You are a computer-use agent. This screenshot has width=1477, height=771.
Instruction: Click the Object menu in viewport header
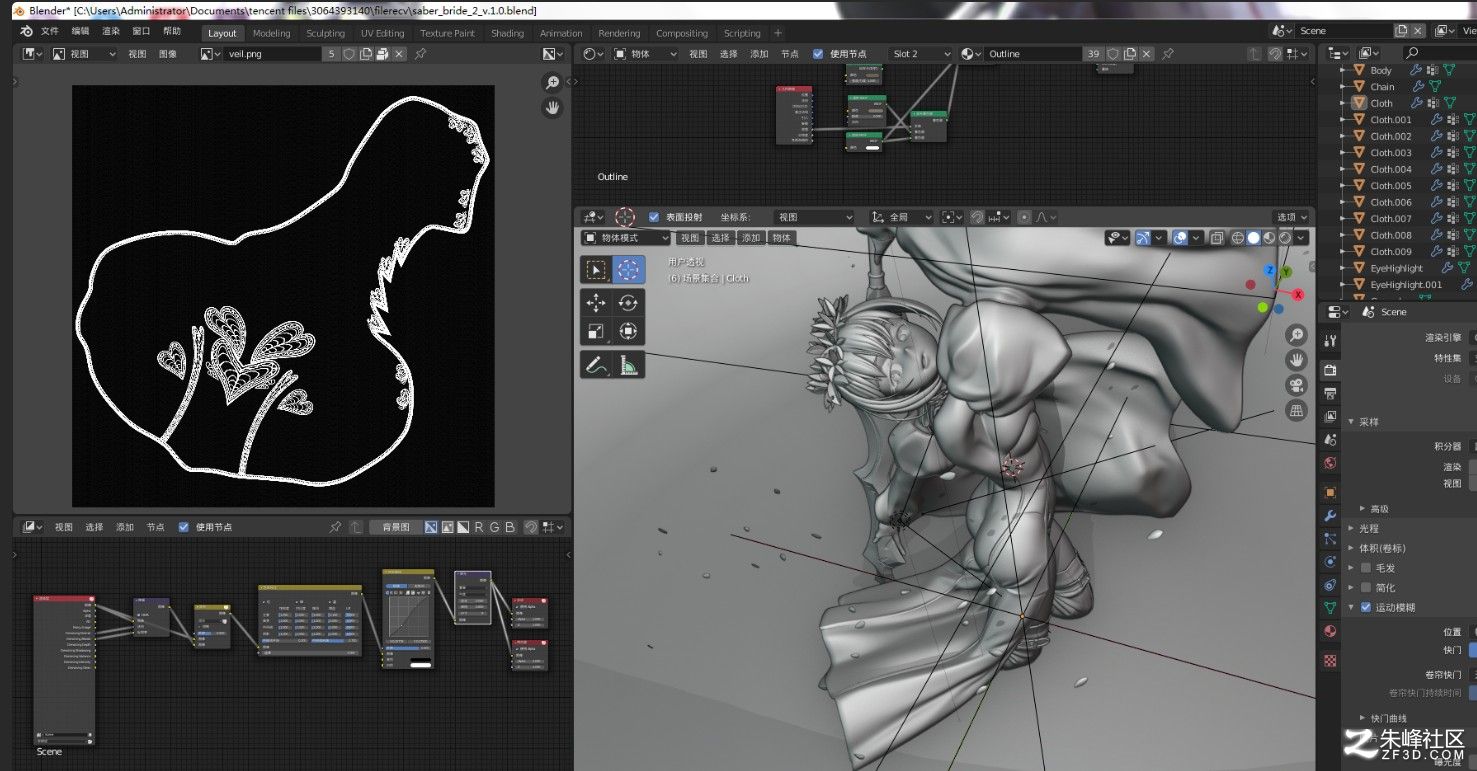click(781, 238)
